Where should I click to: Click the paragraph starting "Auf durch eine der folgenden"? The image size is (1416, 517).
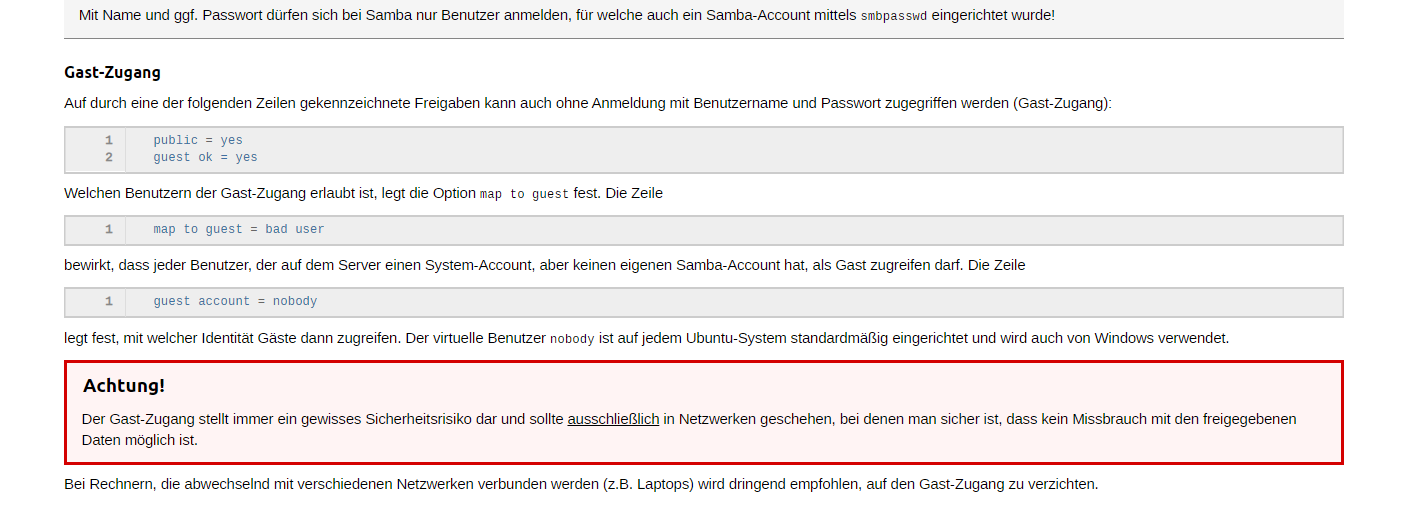[x=588, y=103]
